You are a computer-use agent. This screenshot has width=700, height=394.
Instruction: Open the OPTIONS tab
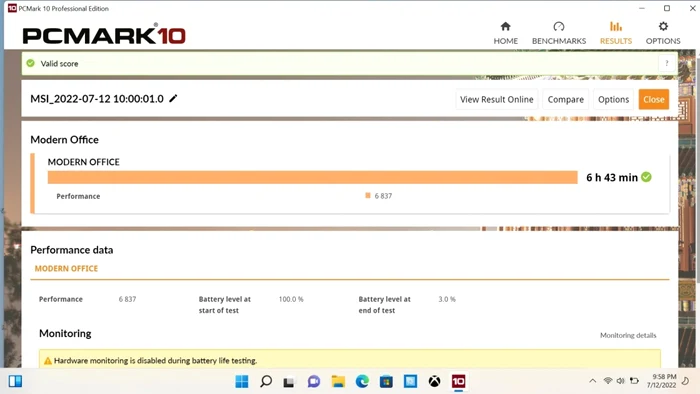[663, 33]
